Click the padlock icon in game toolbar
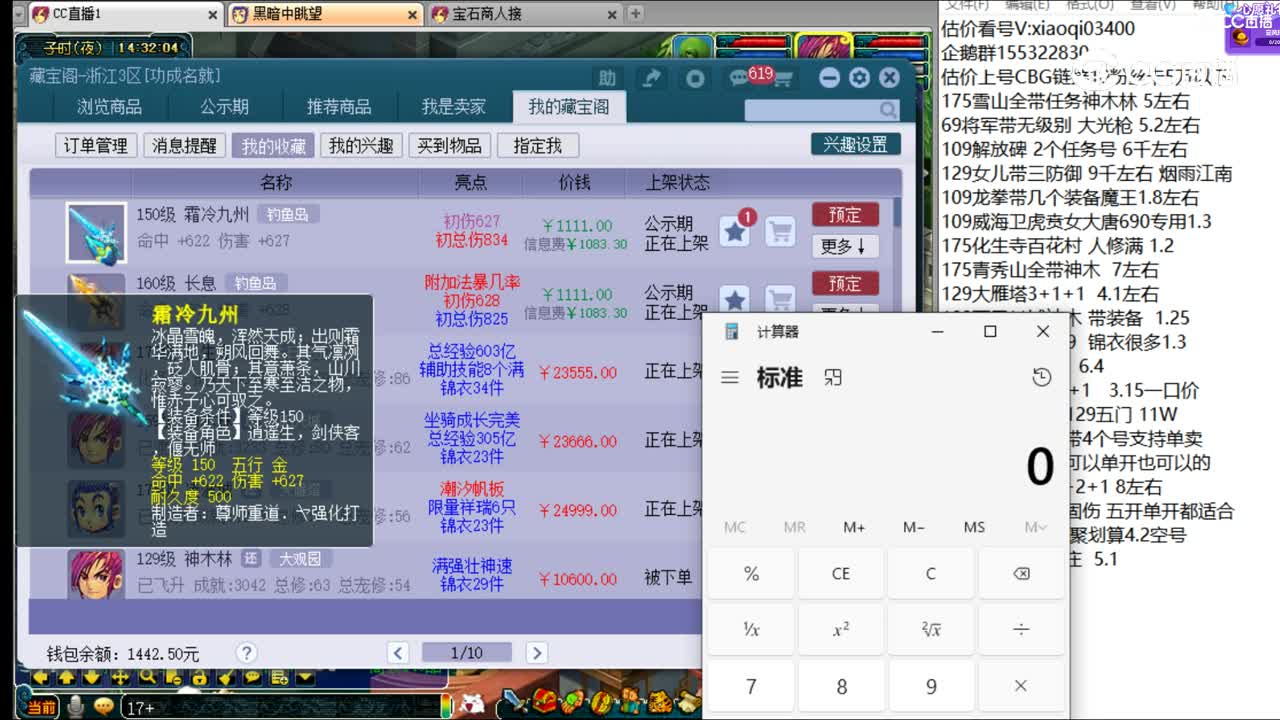 point(199,677)
